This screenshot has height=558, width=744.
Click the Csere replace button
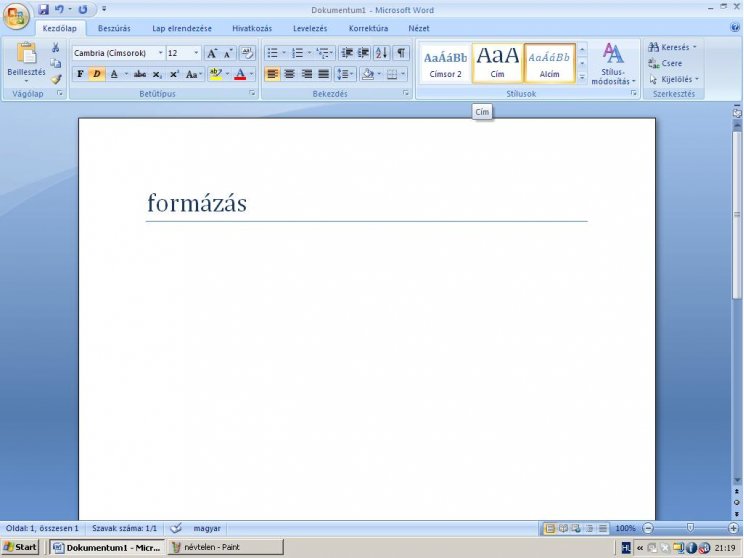click(x=665, y=63)
